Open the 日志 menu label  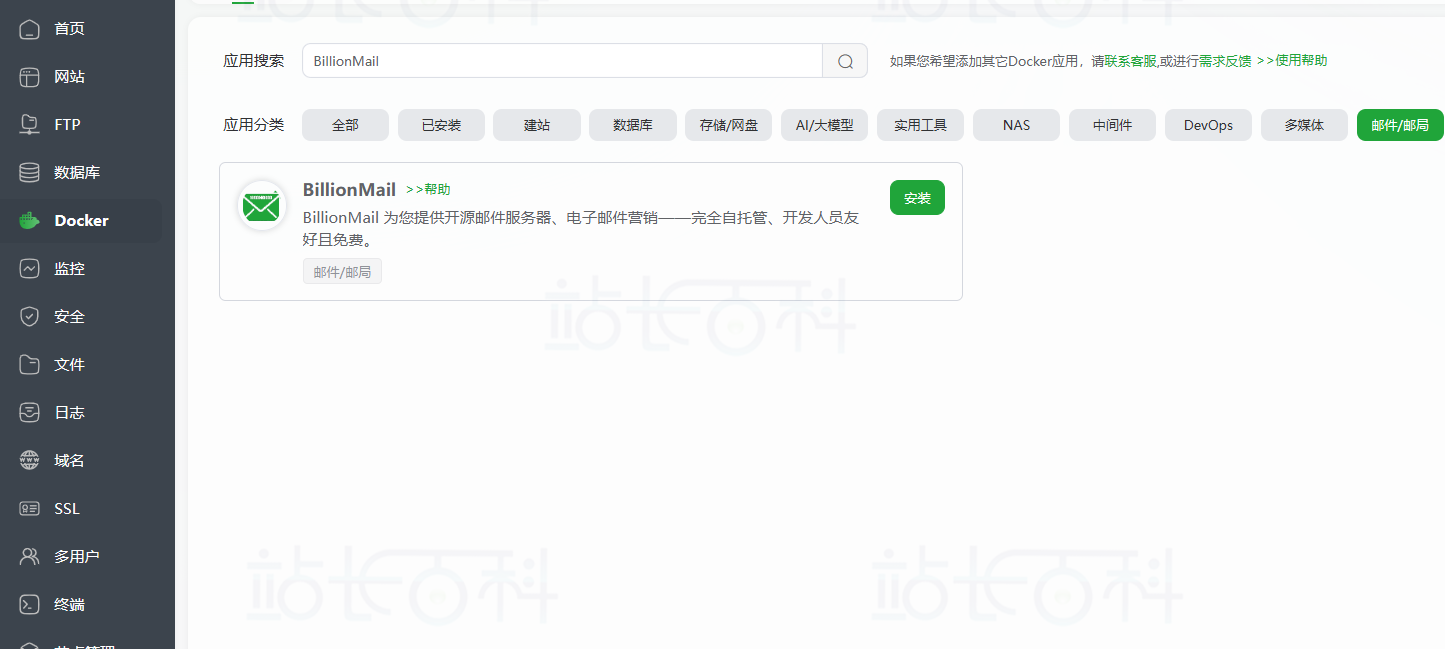69,412
